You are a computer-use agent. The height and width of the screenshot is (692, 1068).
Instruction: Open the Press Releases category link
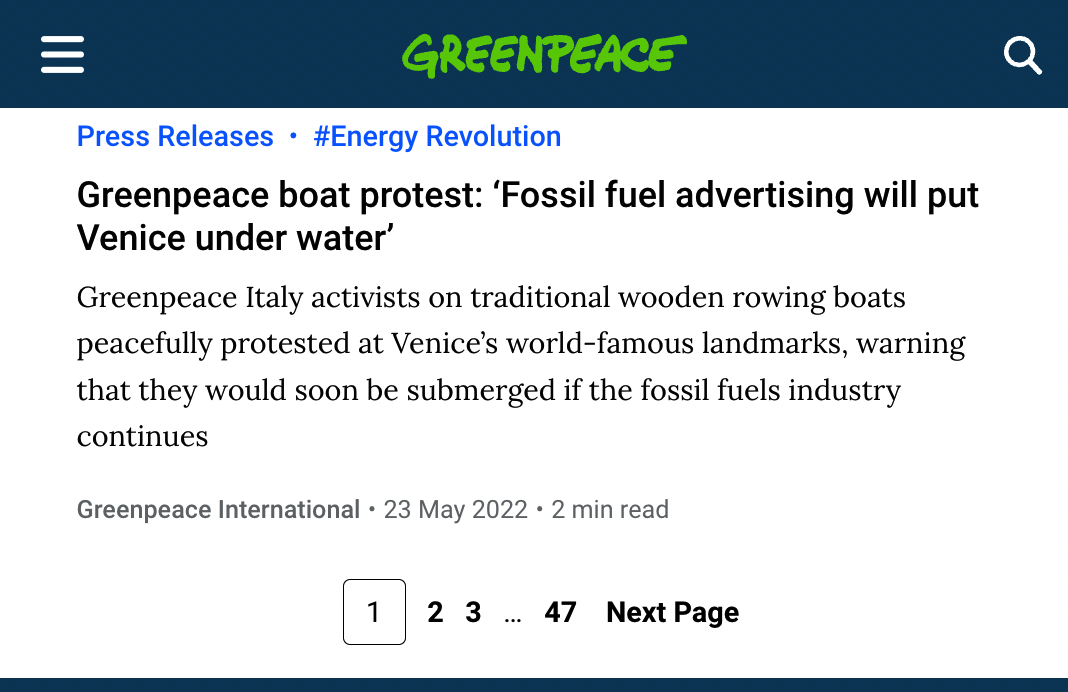point(175,136)
